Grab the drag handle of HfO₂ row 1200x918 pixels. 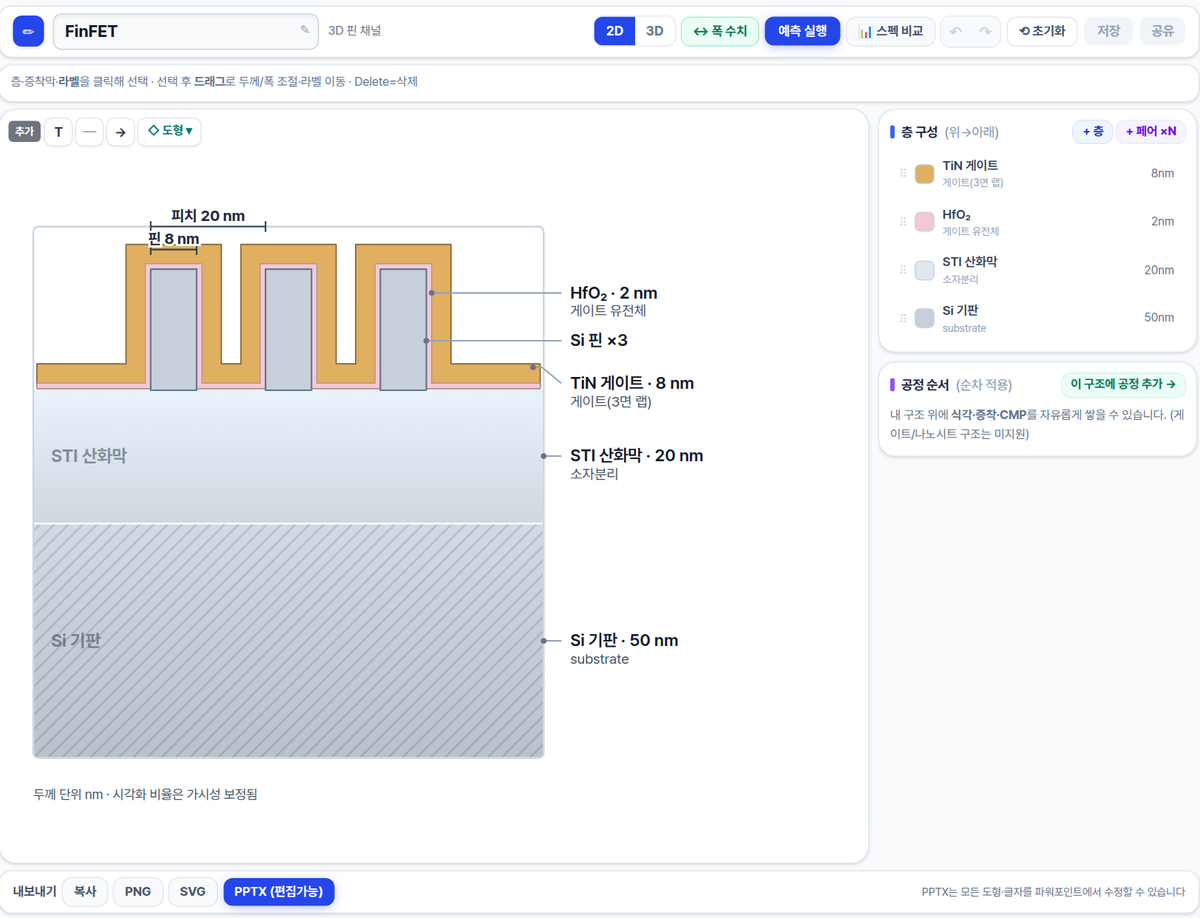click(x=903, y=222)
